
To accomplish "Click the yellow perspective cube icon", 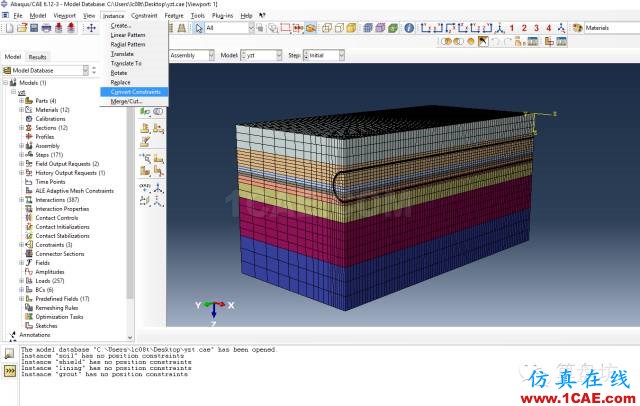I will coord(351,28).
